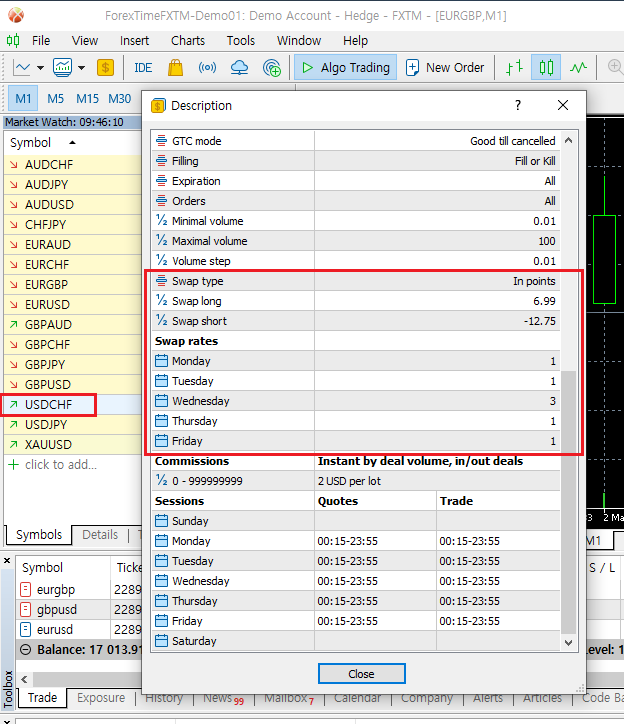Click the Signals broadcast icon

tap(207, 68)
